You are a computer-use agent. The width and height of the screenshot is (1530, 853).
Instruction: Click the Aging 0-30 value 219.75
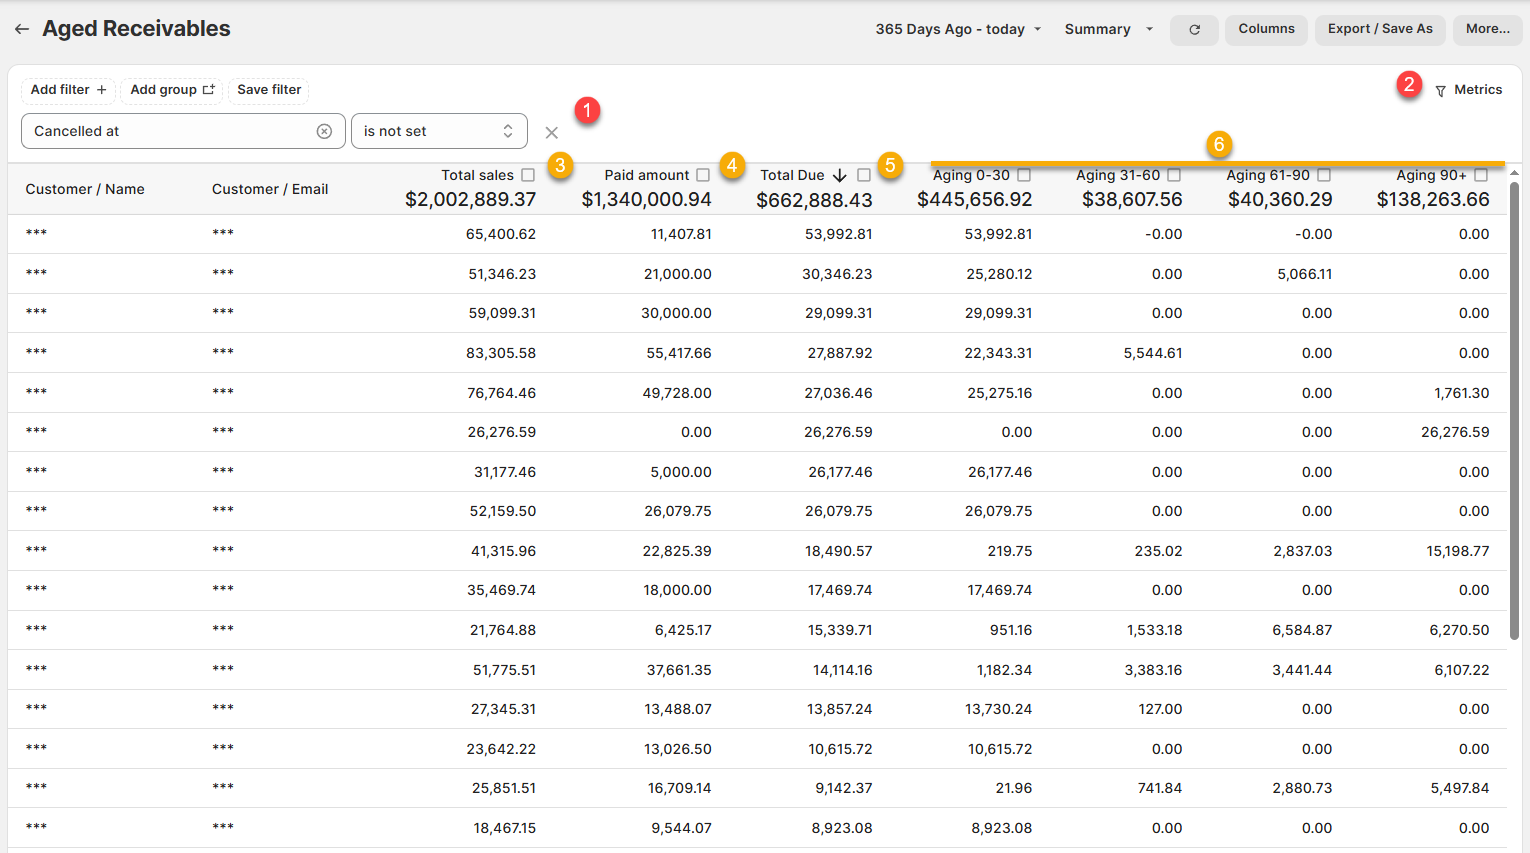coord(1010,551)
